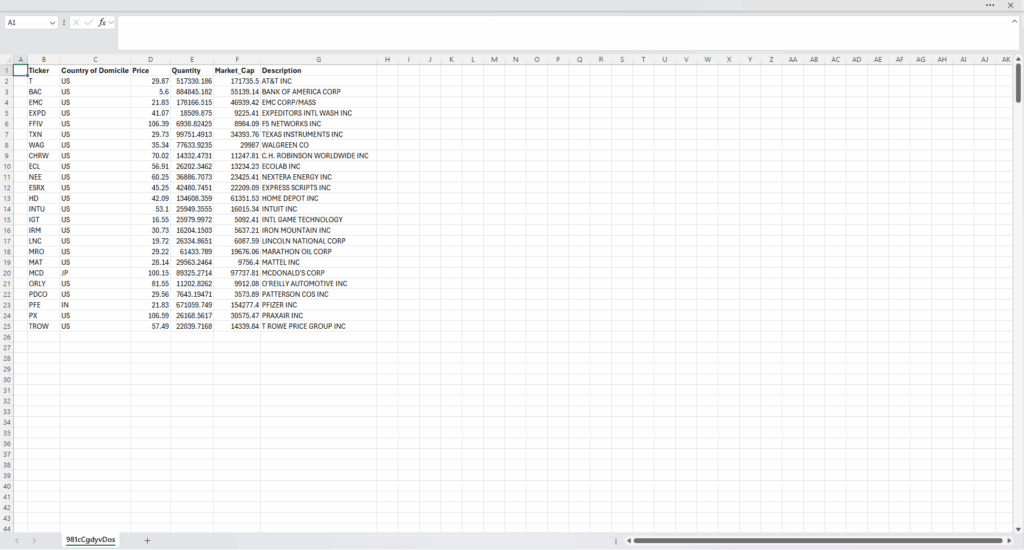Click the vertical scrollbar thumb
Image resolution: width=1024 pixels, height=550 pixels.
[1018, 84]
